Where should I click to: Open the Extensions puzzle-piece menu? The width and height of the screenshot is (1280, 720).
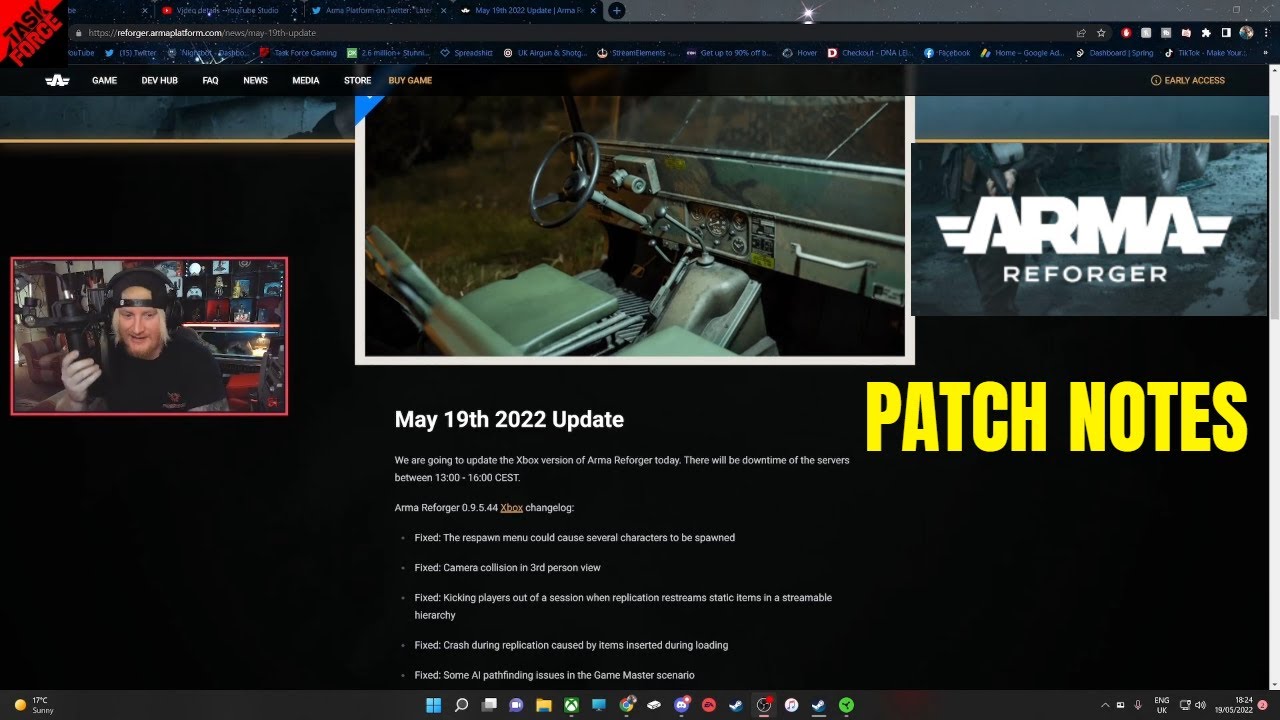click(1206, 33)
